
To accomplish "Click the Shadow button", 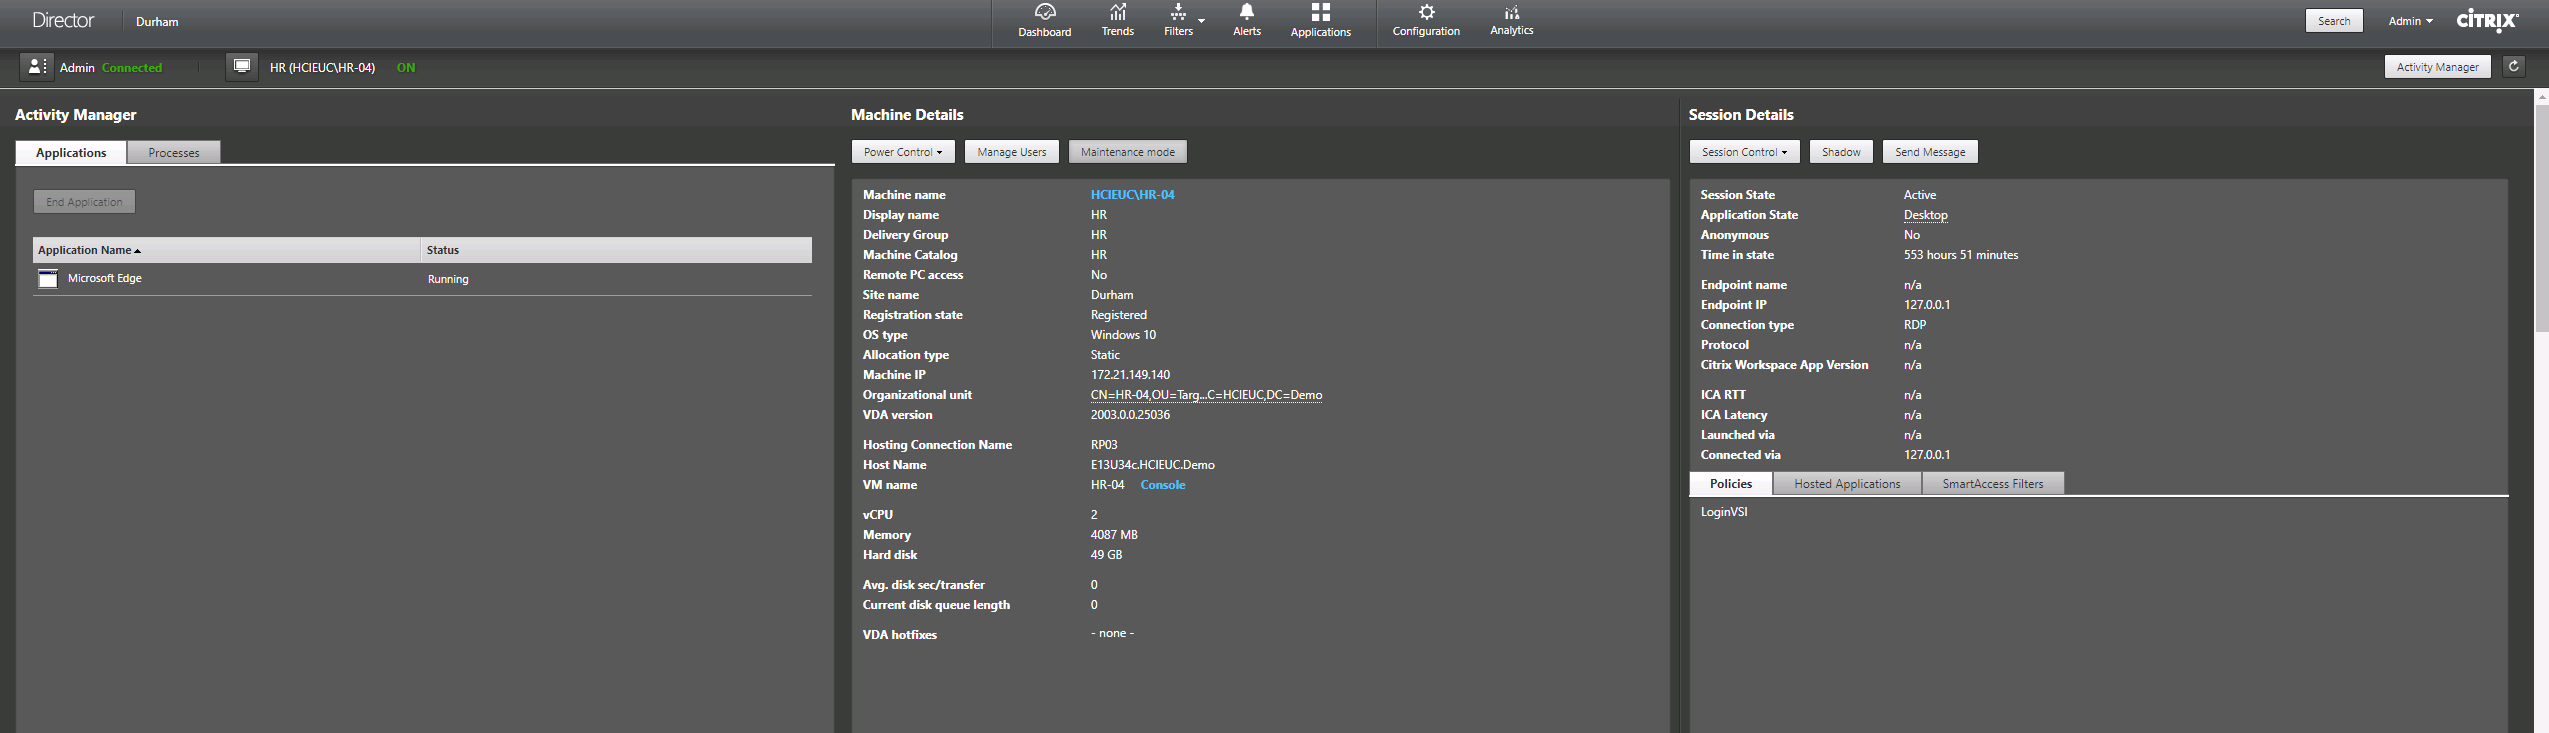I will pyautogui.click(x=1840, y=152).
